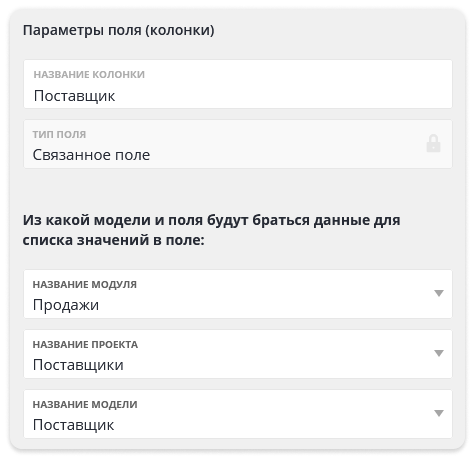Open the Название модуля dropdown showing Продажи
475x459 pixels.
[238, 294]
